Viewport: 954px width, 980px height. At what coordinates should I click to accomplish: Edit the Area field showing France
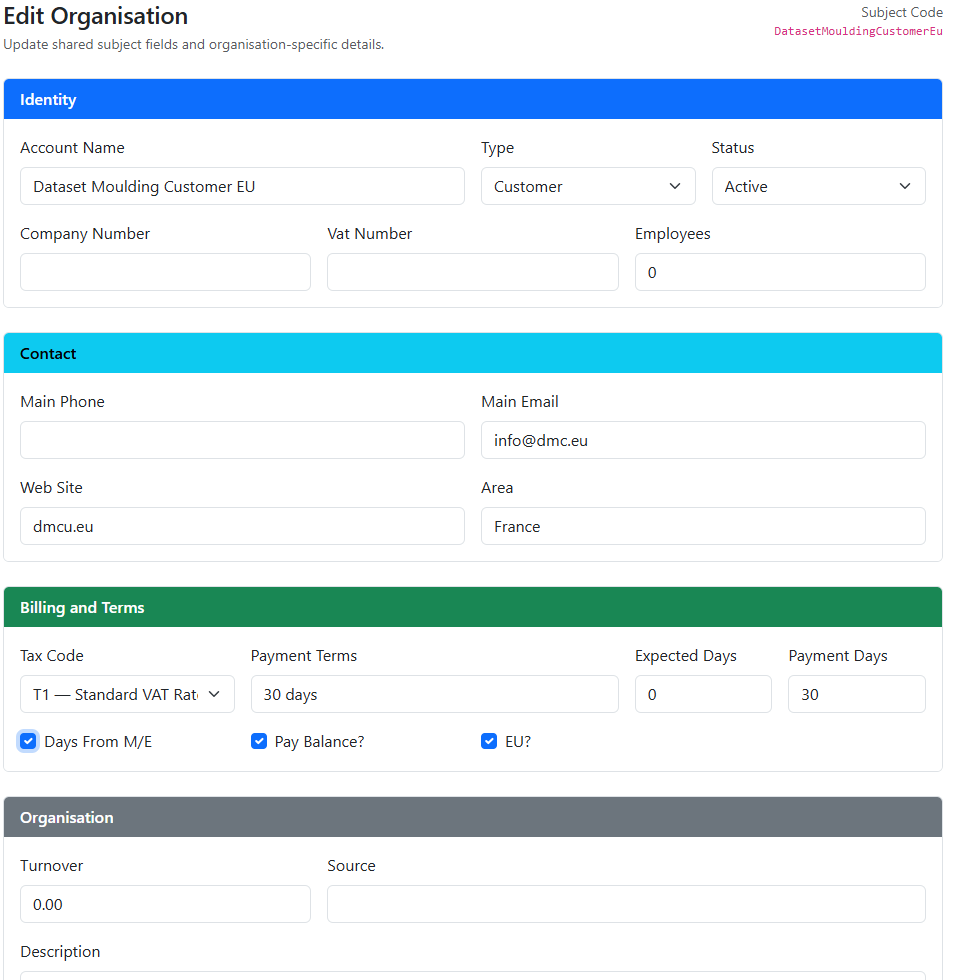tap(703, 526)
